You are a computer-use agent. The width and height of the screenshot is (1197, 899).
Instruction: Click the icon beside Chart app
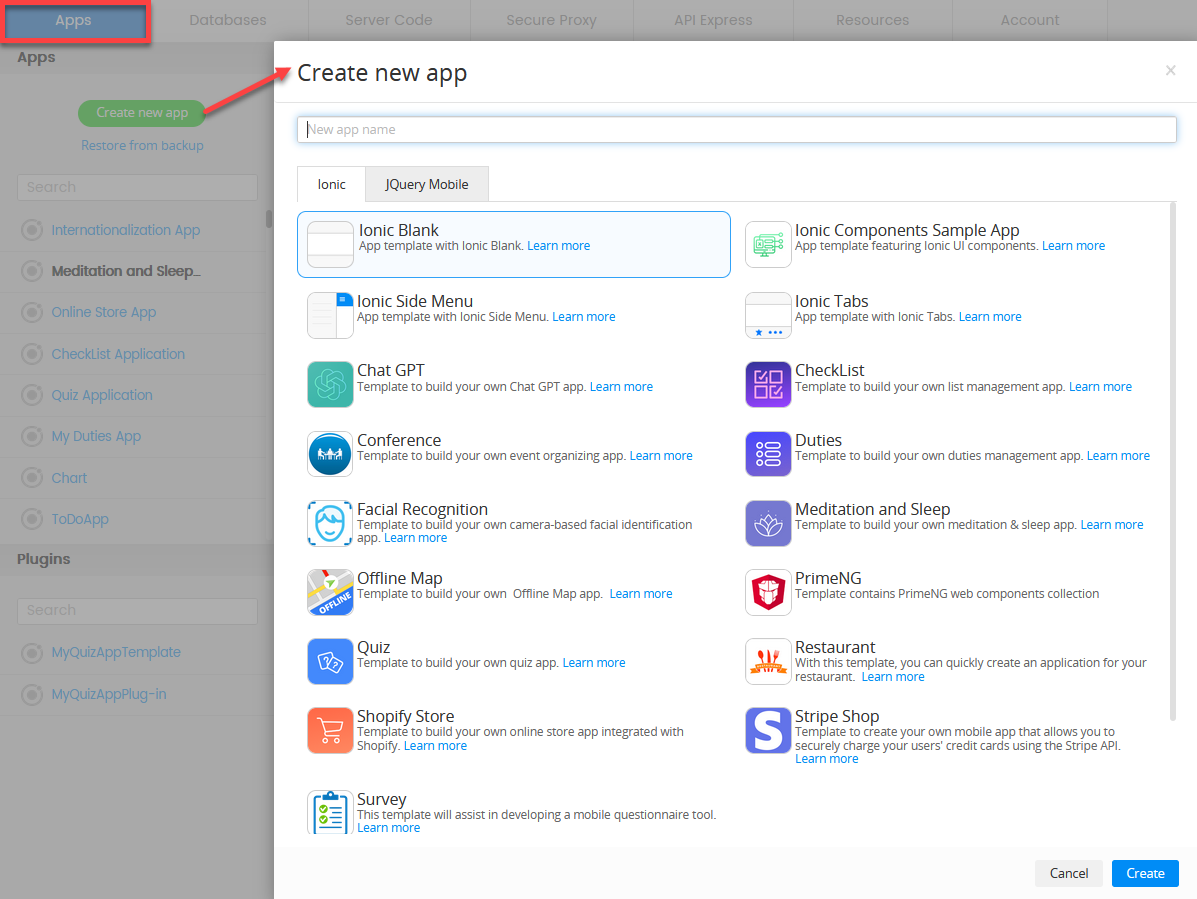pyautogui.click(x=32, y=478)
